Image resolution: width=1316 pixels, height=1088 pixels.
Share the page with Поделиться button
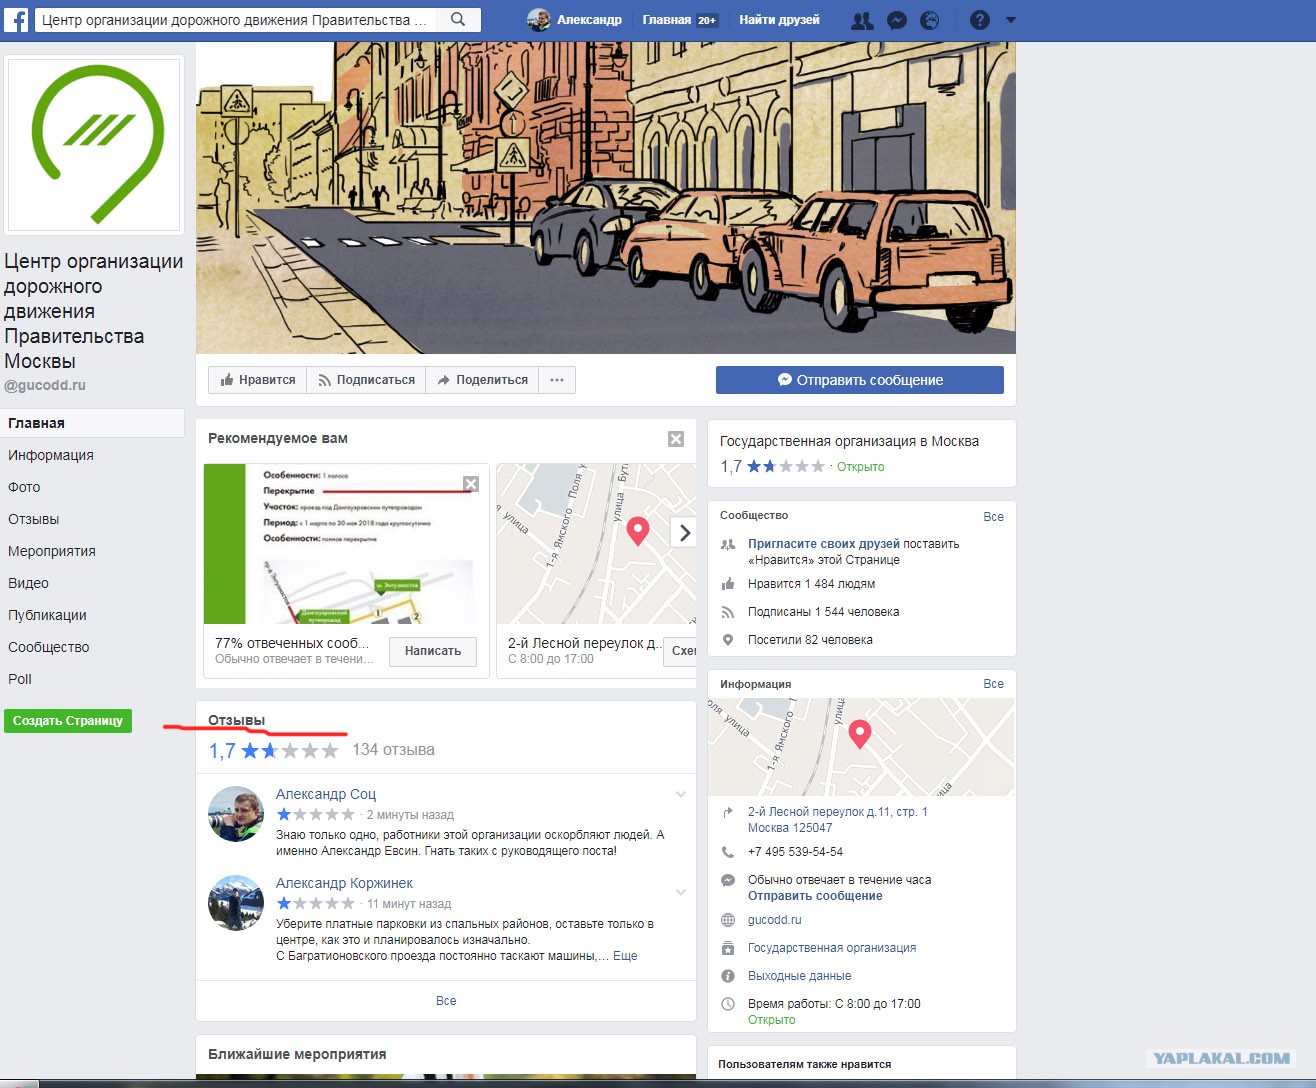click(482, 380)
